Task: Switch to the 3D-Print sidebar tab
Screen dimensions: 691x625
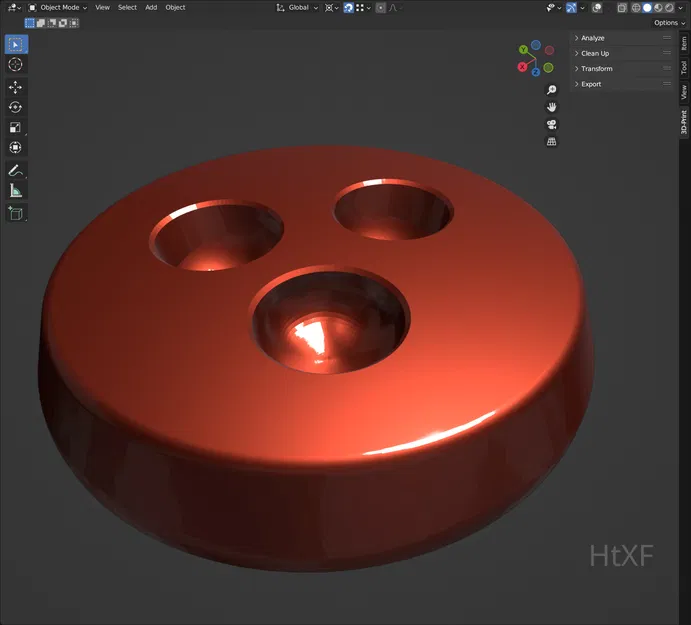Action: [x=684, y=122]
